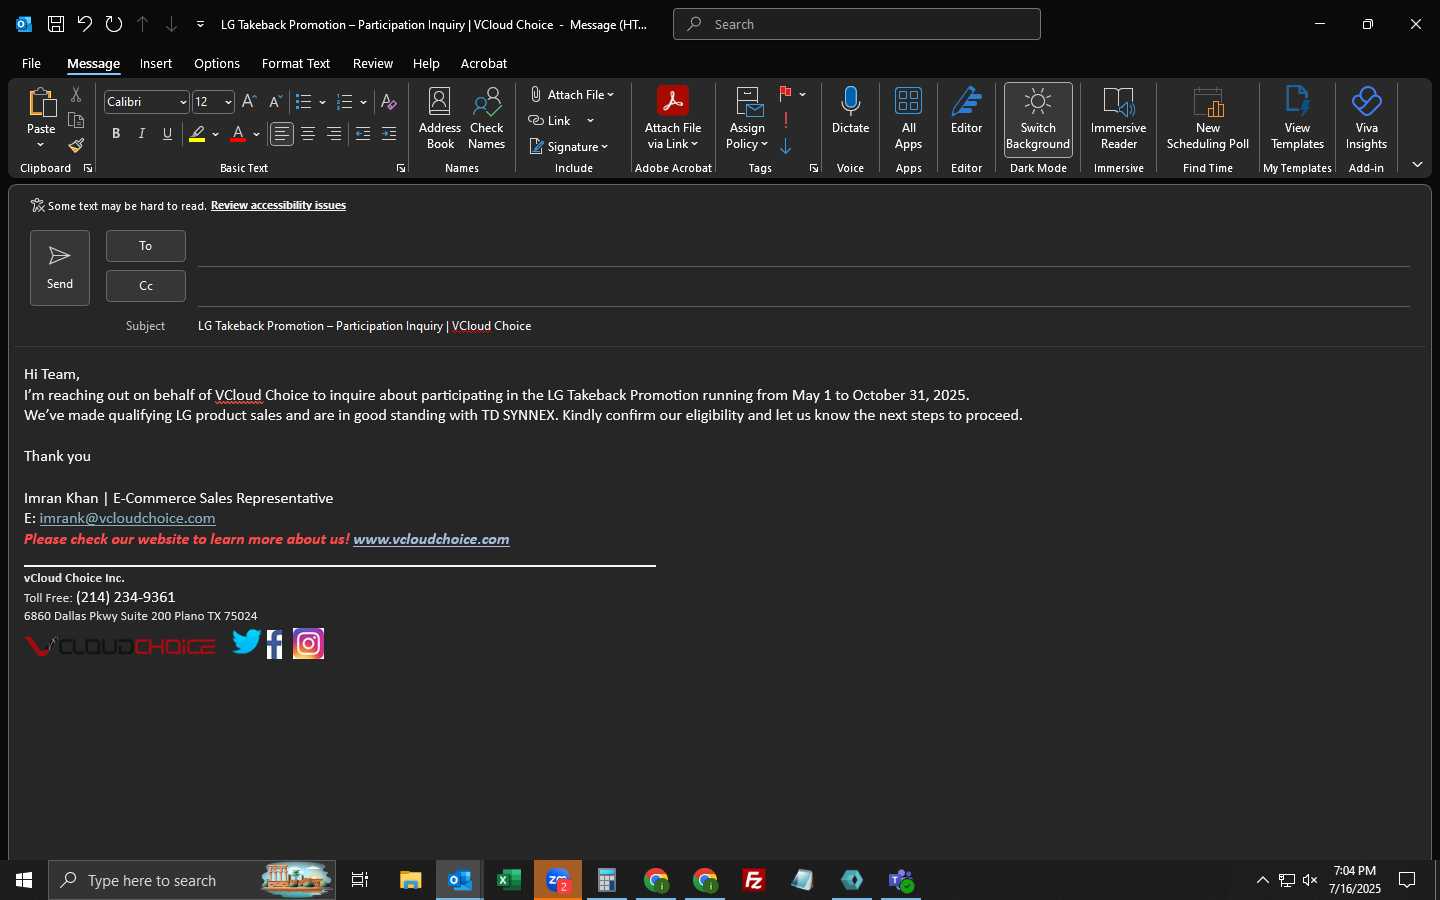This screenshot has width=1440, height=900.
Task: Open the Calibri font name dropdown
Action: (183, 102)
